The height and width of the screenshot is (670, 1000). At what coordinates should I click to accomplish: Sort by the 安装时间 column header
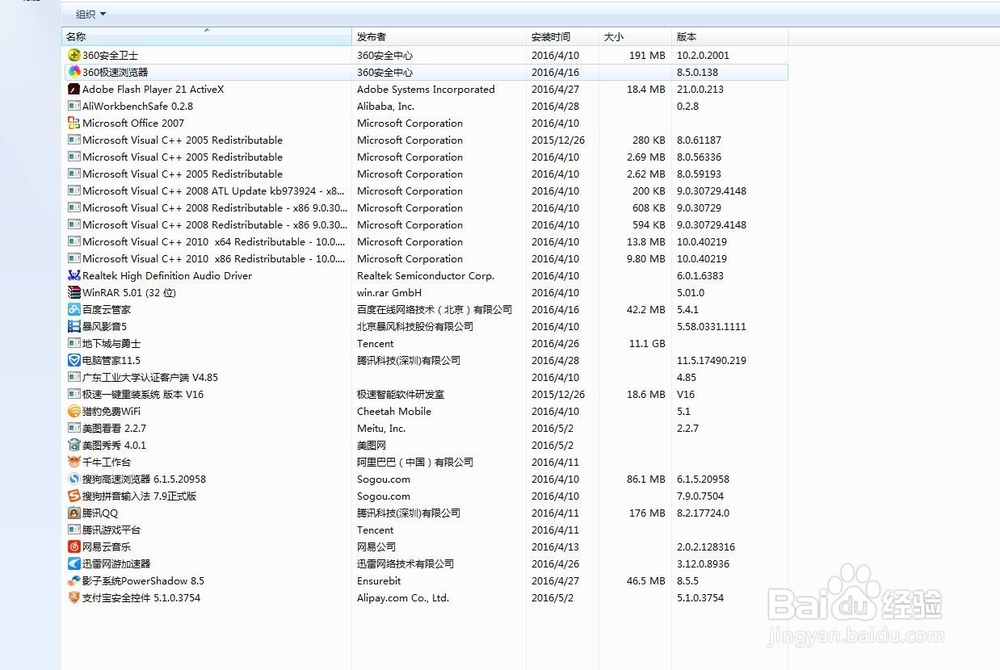[562, 37]
